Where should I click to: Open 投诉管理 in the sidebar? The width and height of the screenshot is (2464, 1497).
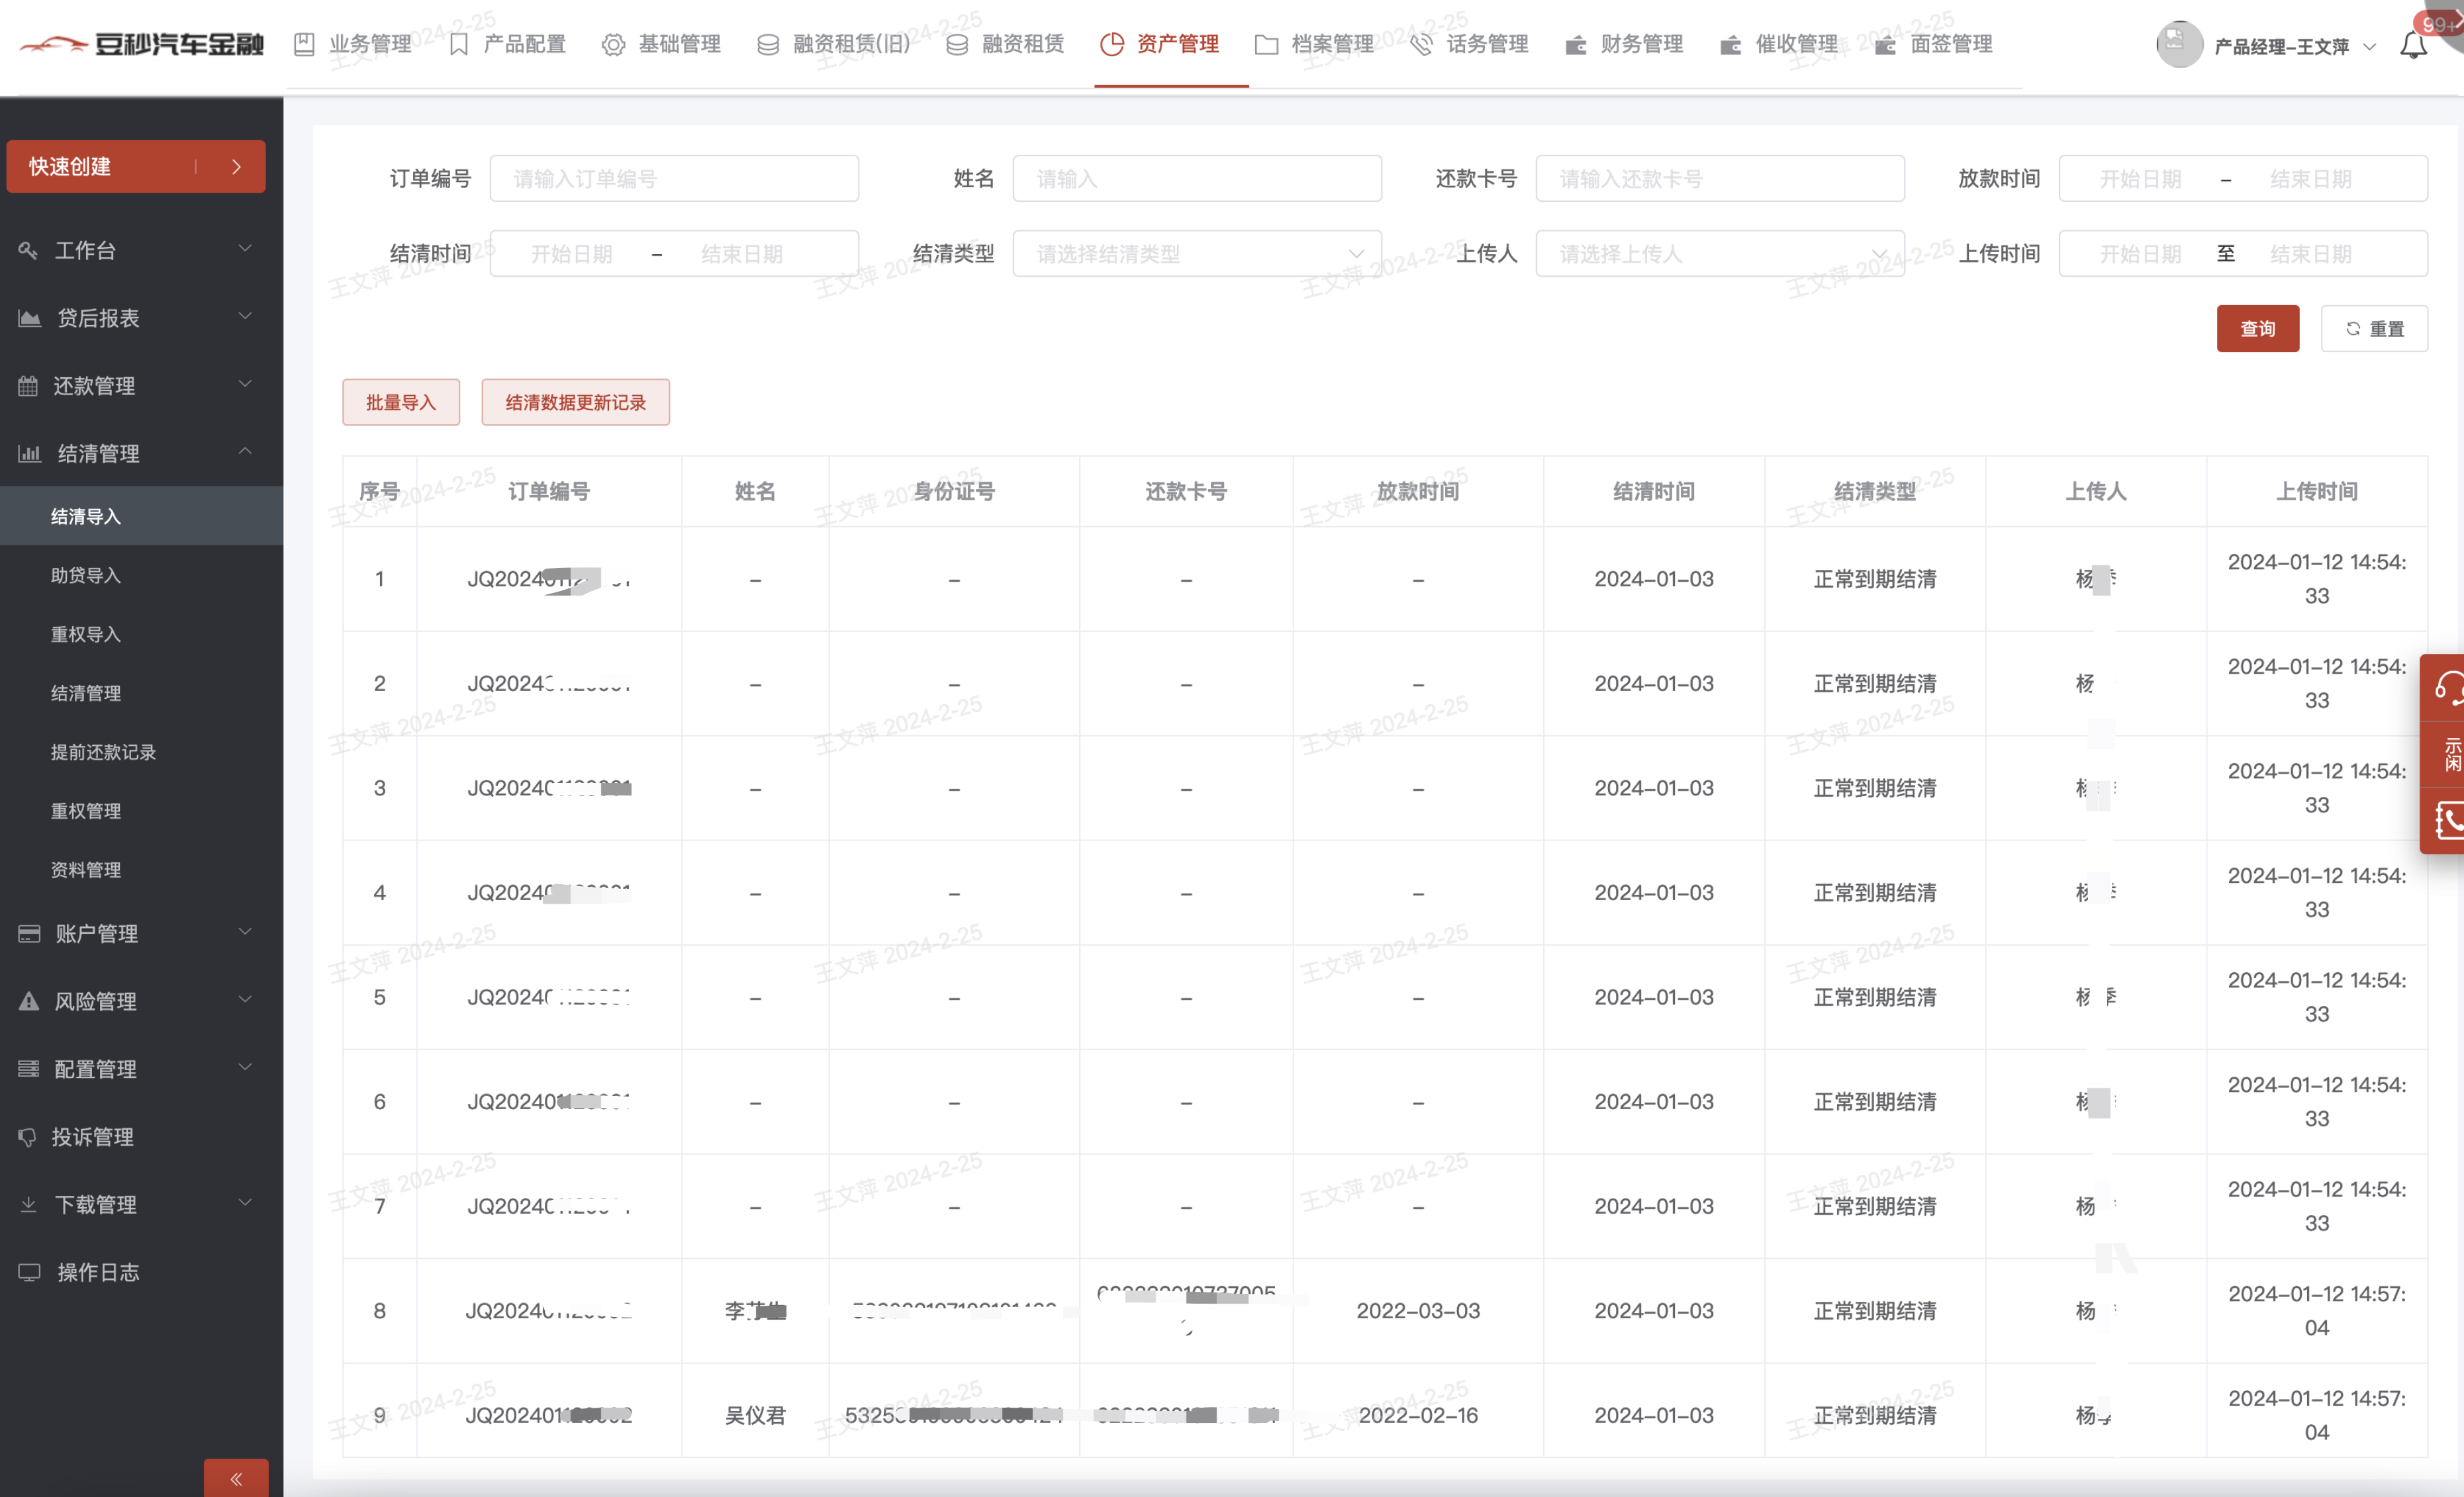[92, 1136]
